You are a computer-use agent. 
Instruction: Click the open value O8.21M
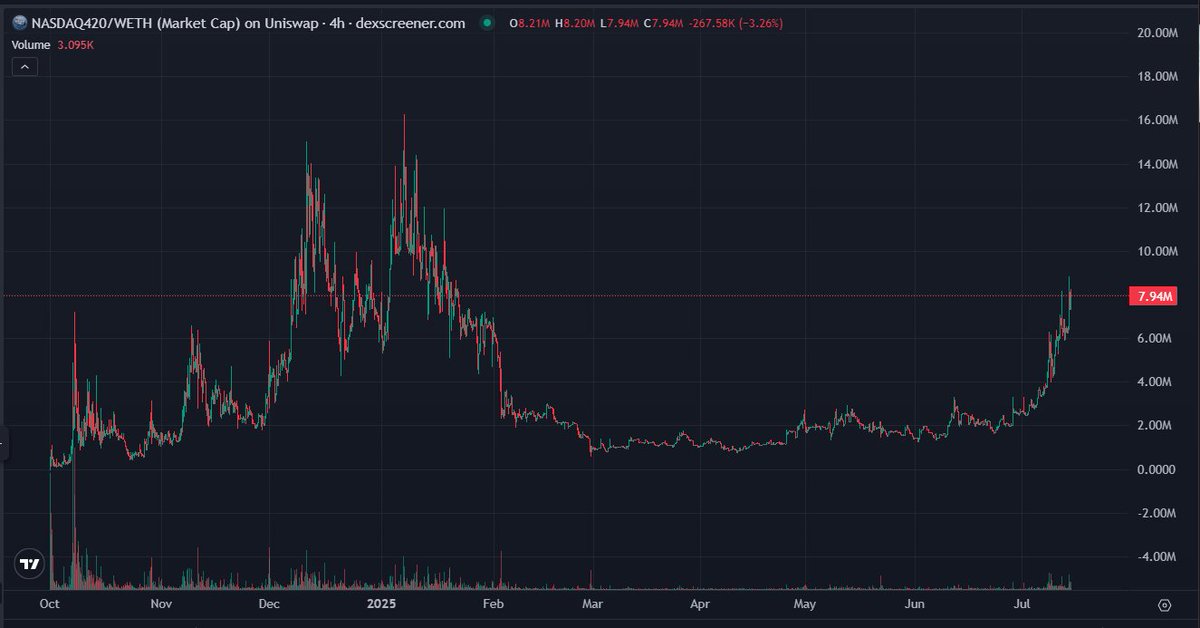tap(530, 24)
